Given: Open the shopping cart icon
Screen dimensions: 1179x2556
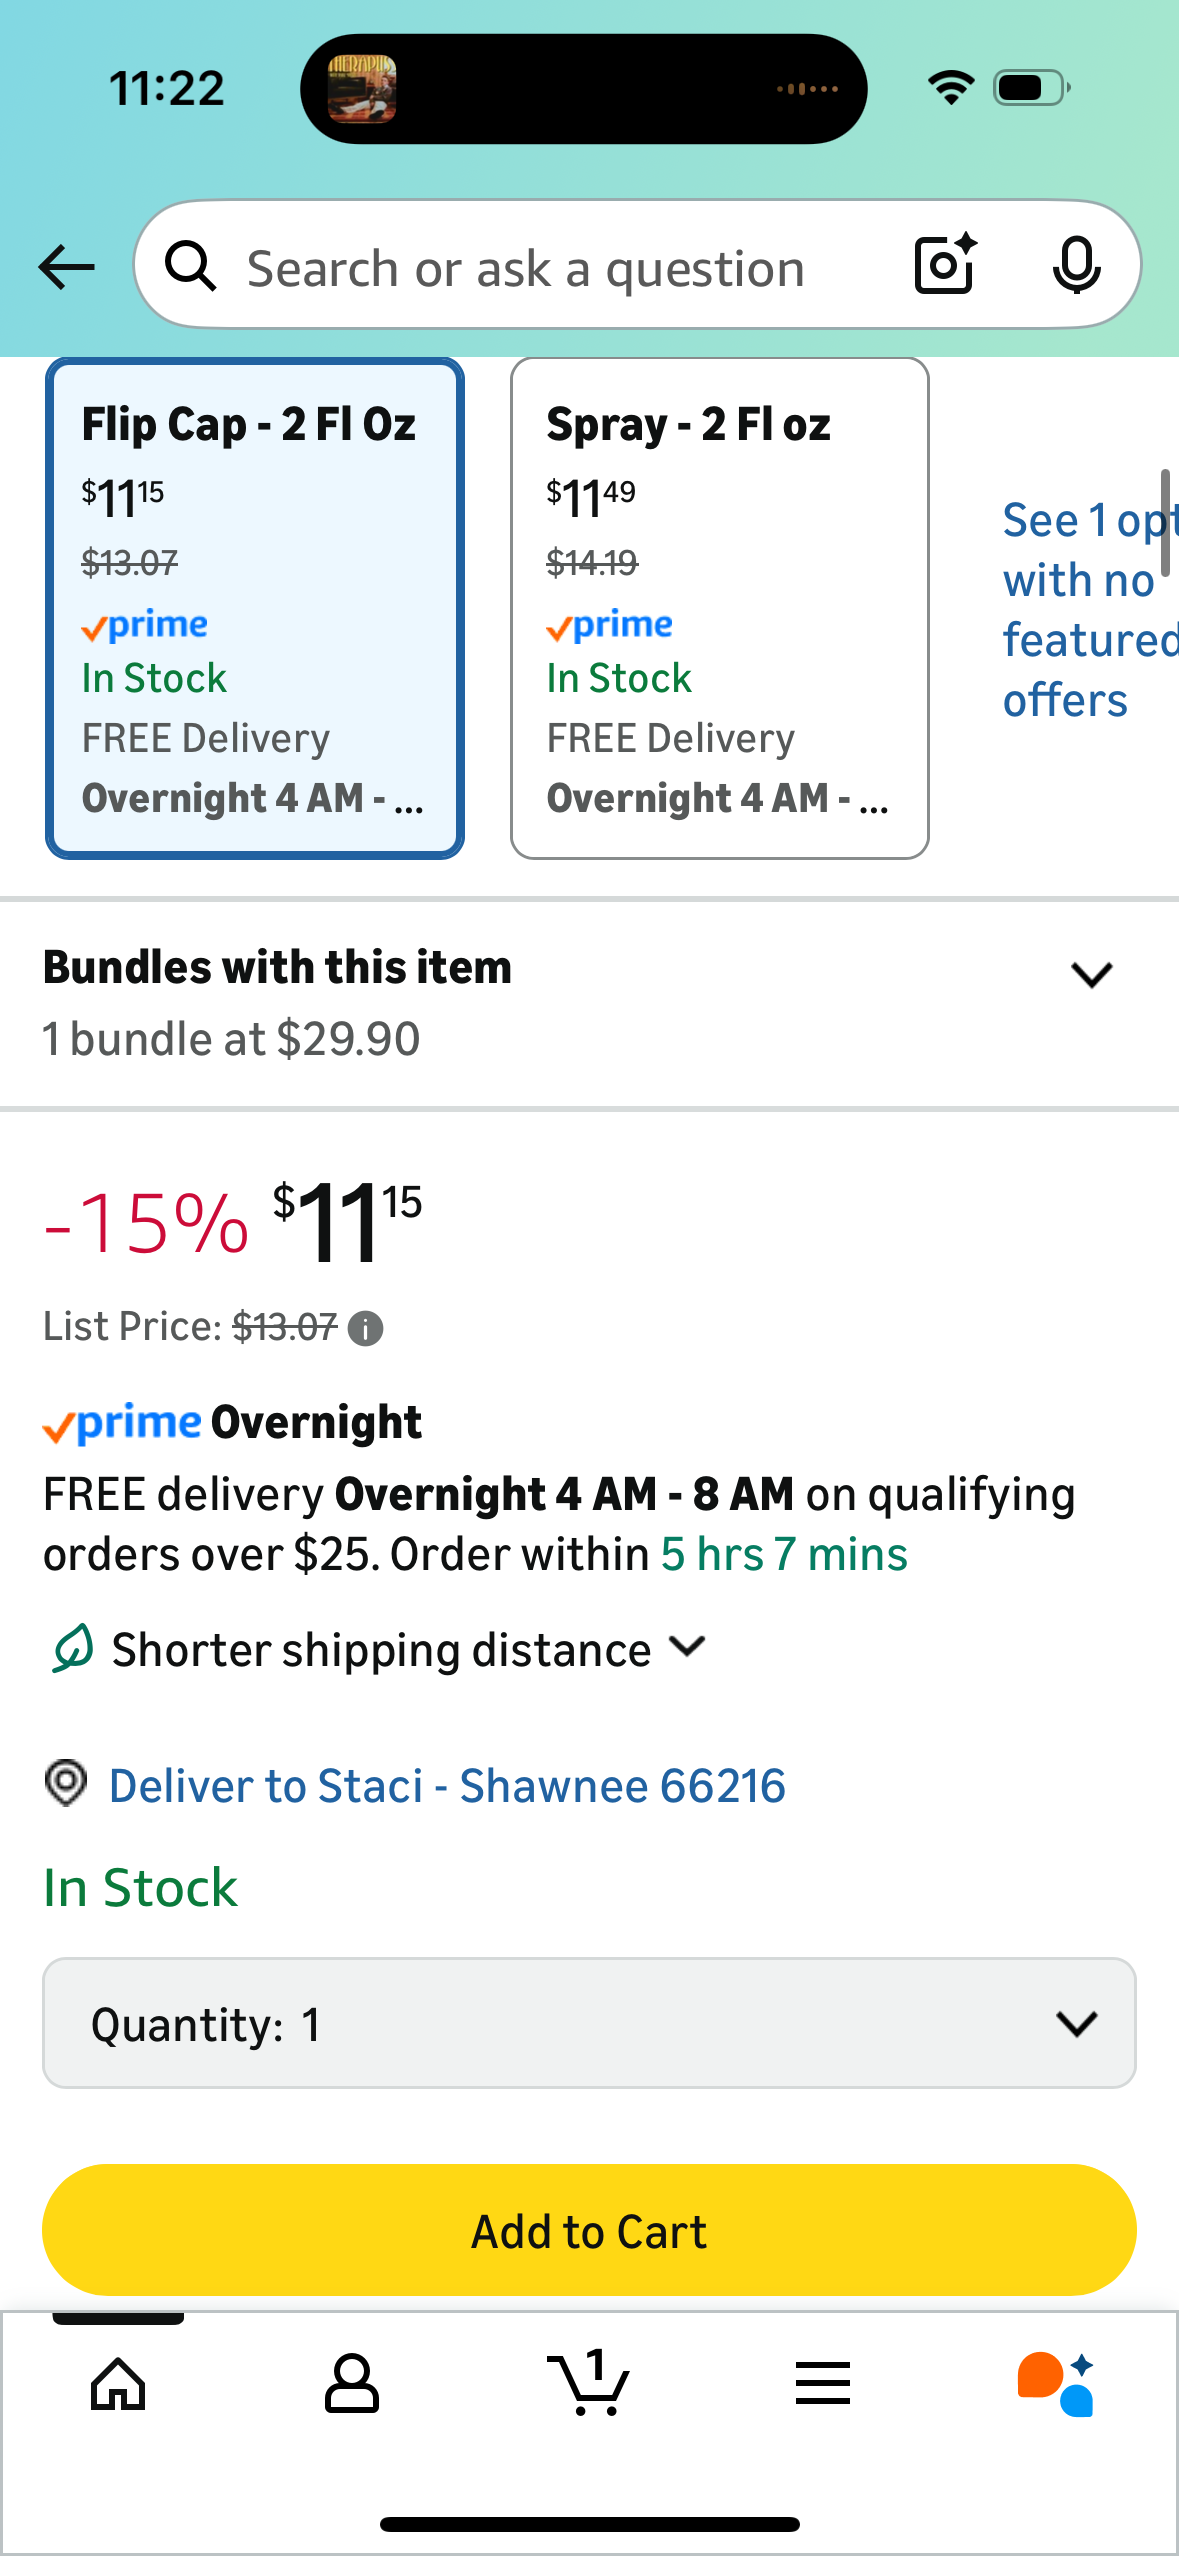Looking at the screenshot, I should [x=589, y=2384].
